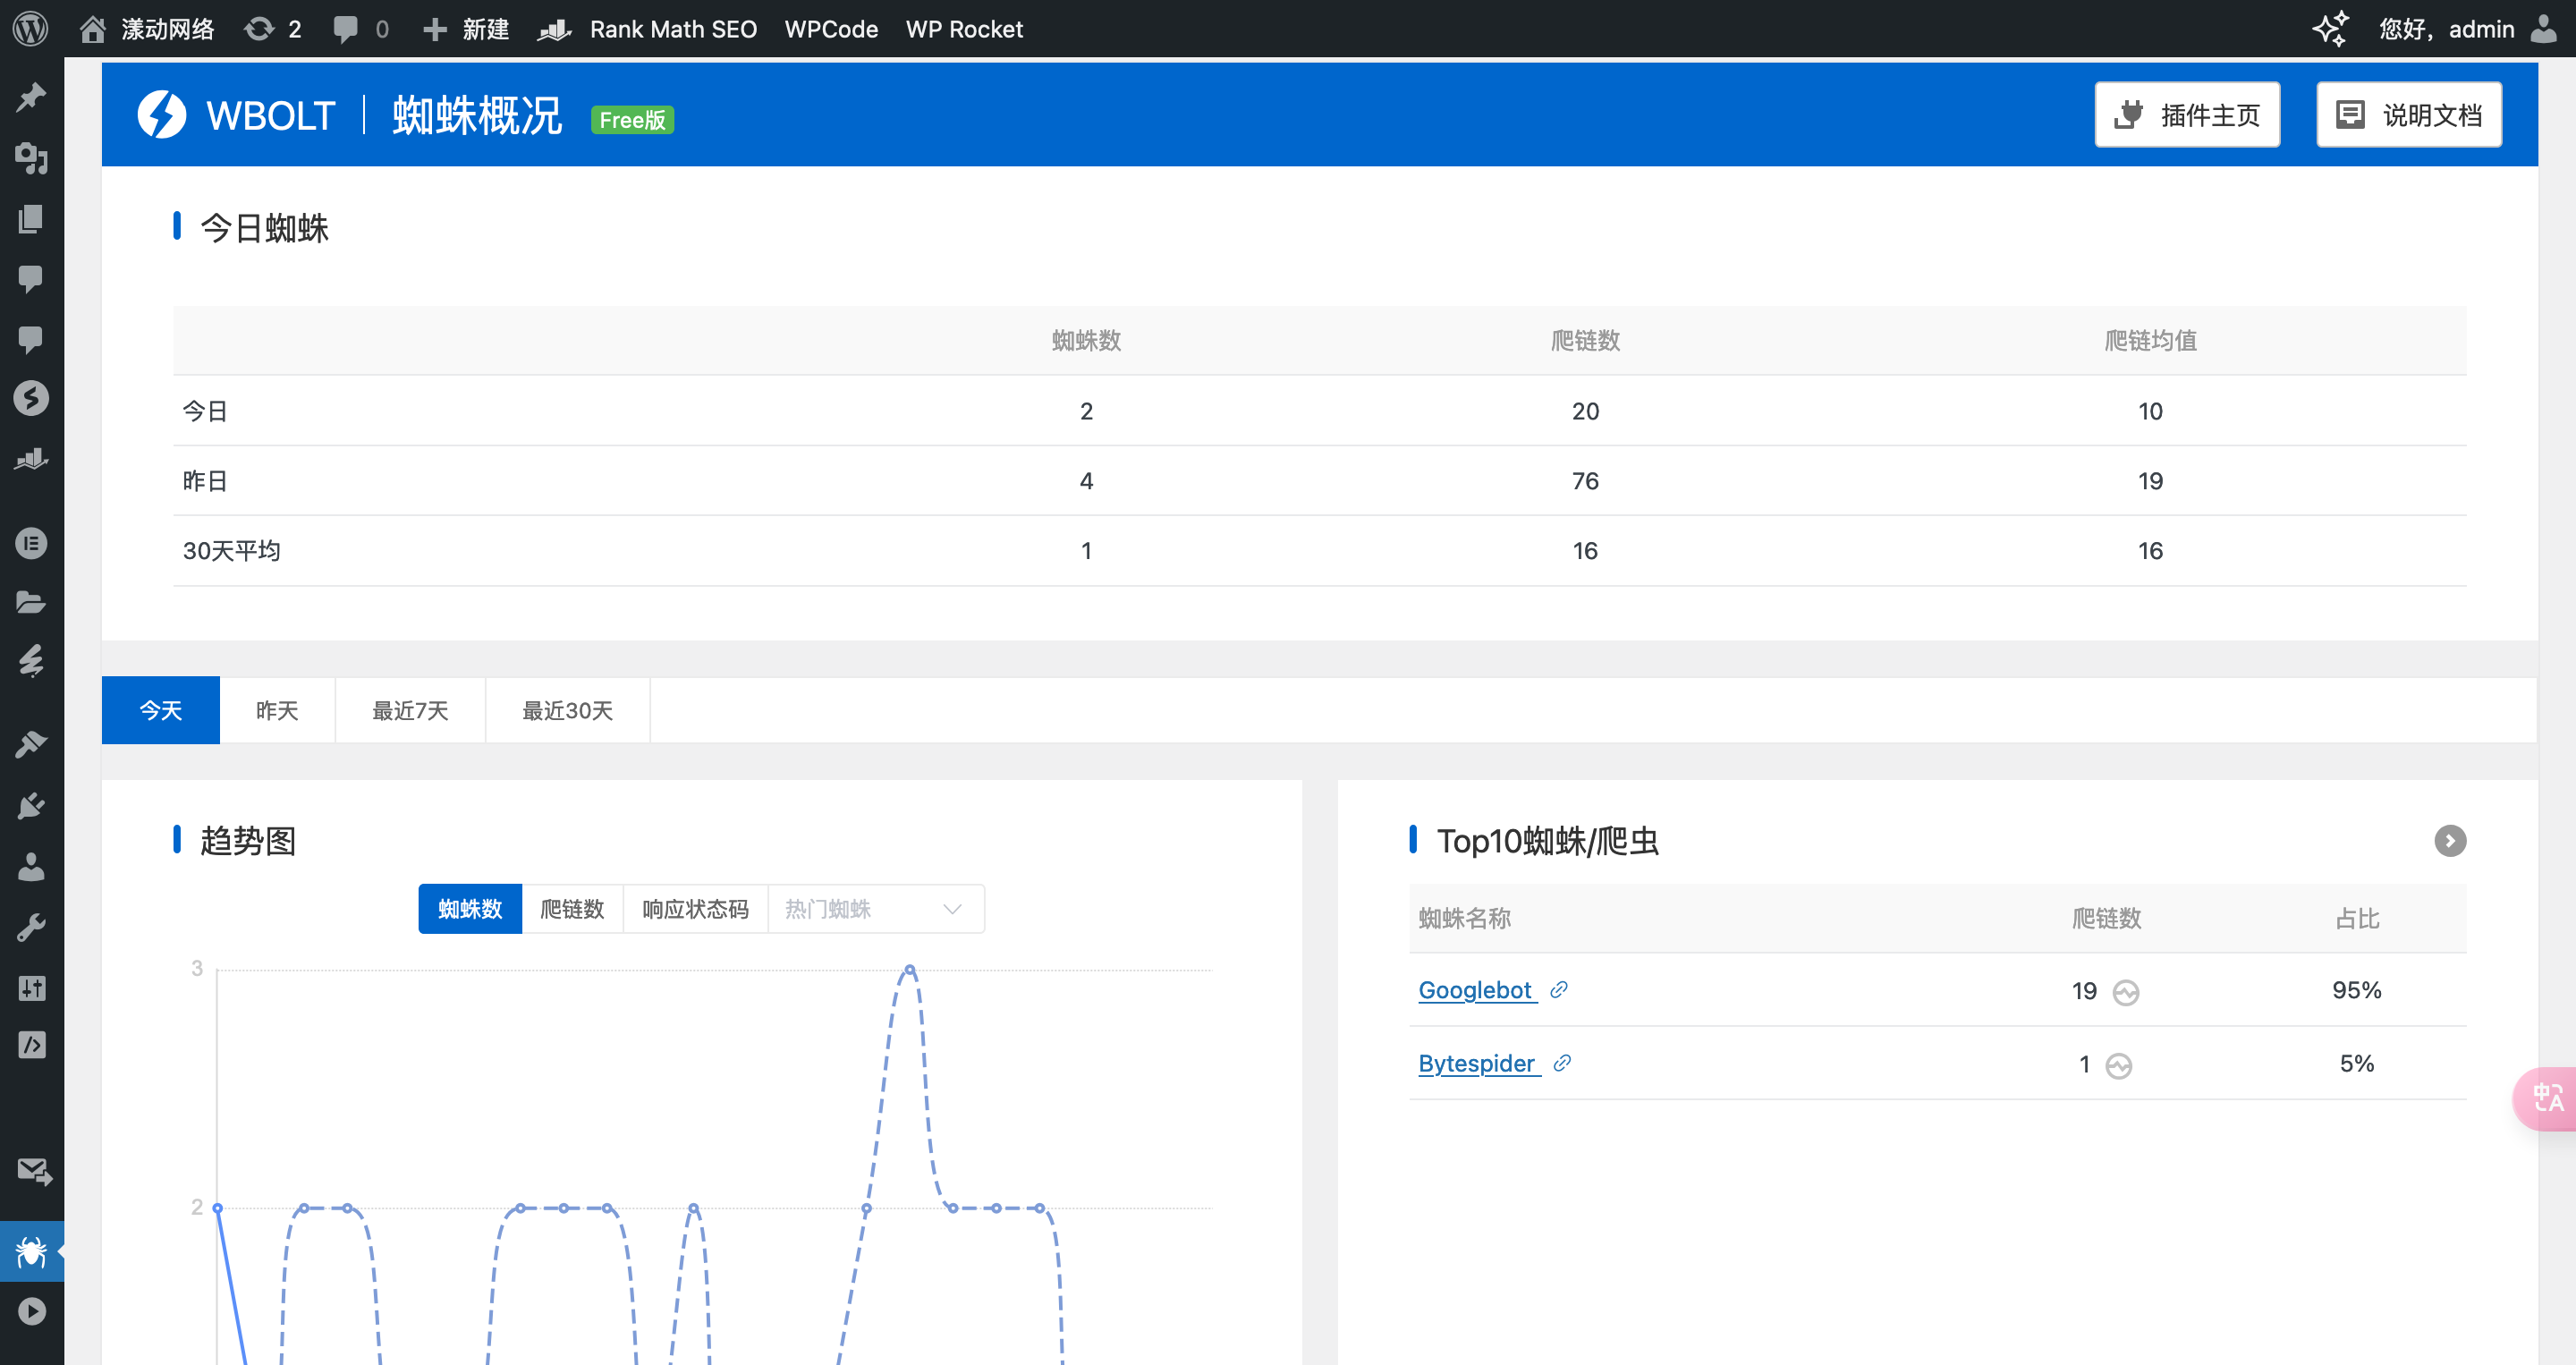The width and height of the screenshot is (2576, 1365).
Task: Open Settings sliders icon in sidebar
Action: [x=31, y=988]
